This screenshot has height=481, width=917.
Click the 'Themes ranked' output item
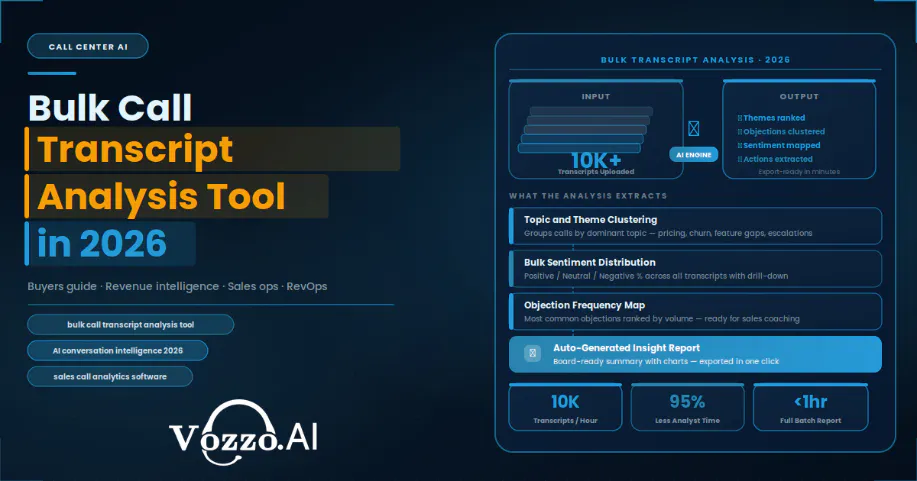[x=771, y=118]
